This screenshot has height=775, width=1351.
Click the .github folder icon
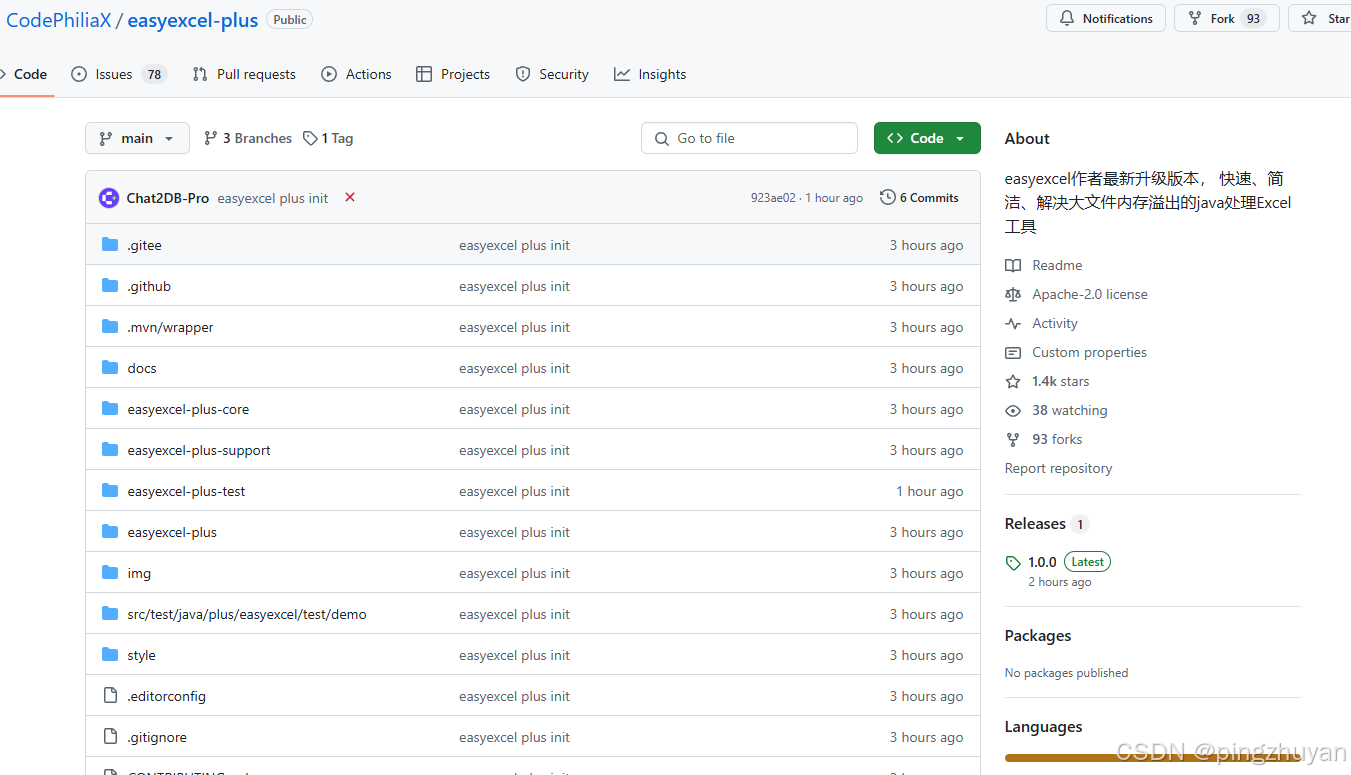click(x=110, y=286)
